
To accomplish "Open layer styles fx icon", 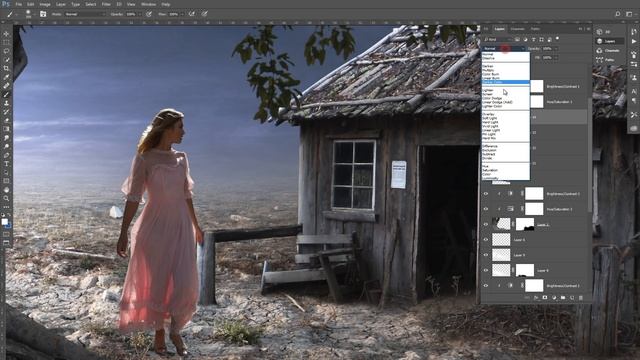I will (536, 298).
